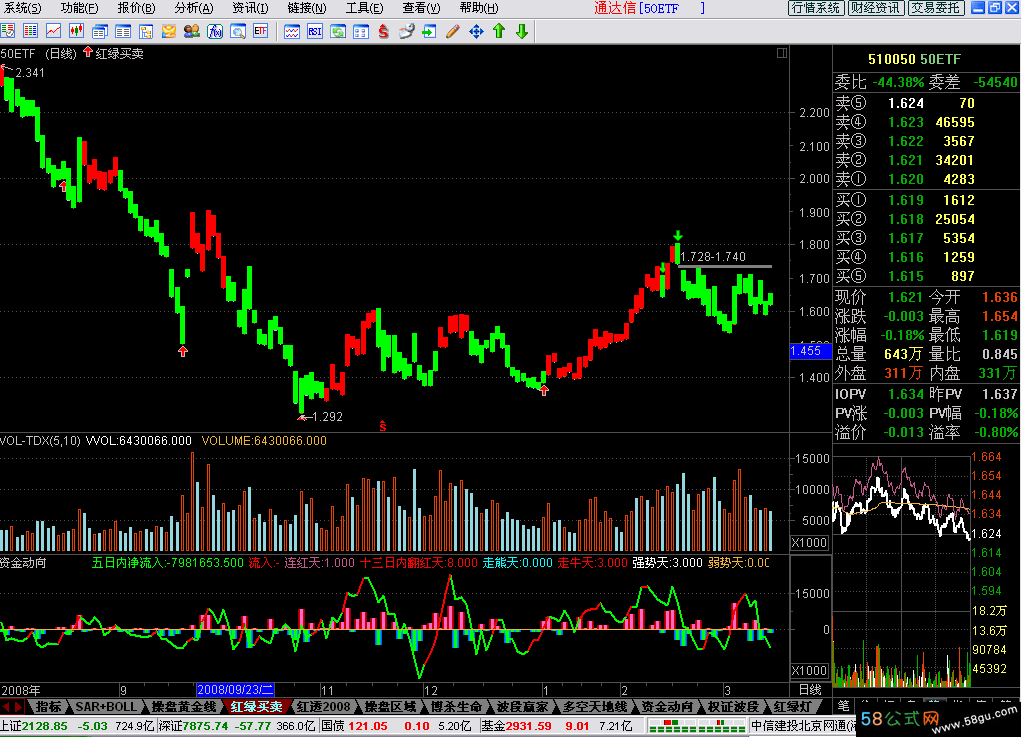The height and width of the screenshot is (737, 1021).
Task: Click the 买① price 1.619
Action: (906, 200)
